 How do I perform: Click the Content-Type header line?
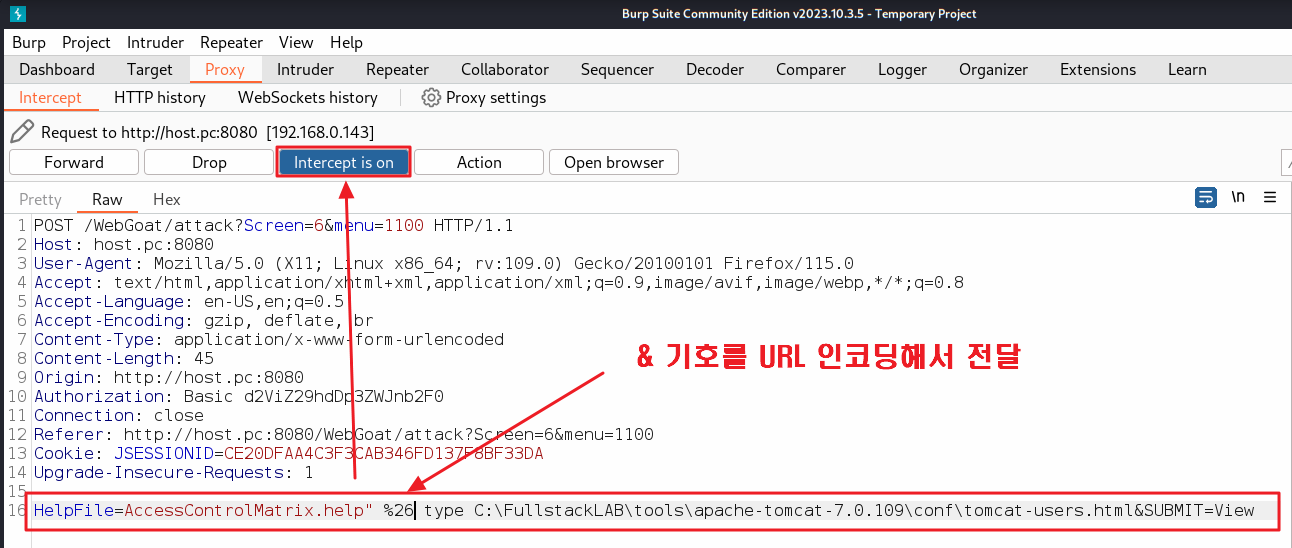click(268, 339)
